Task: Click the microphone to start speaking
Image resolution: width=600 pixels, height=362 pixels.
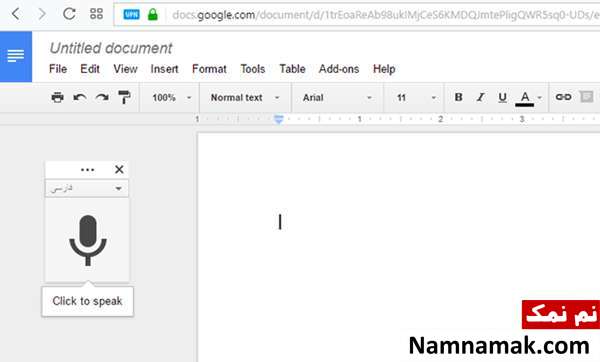Action: pyautogui.click(x=88, y=240)
